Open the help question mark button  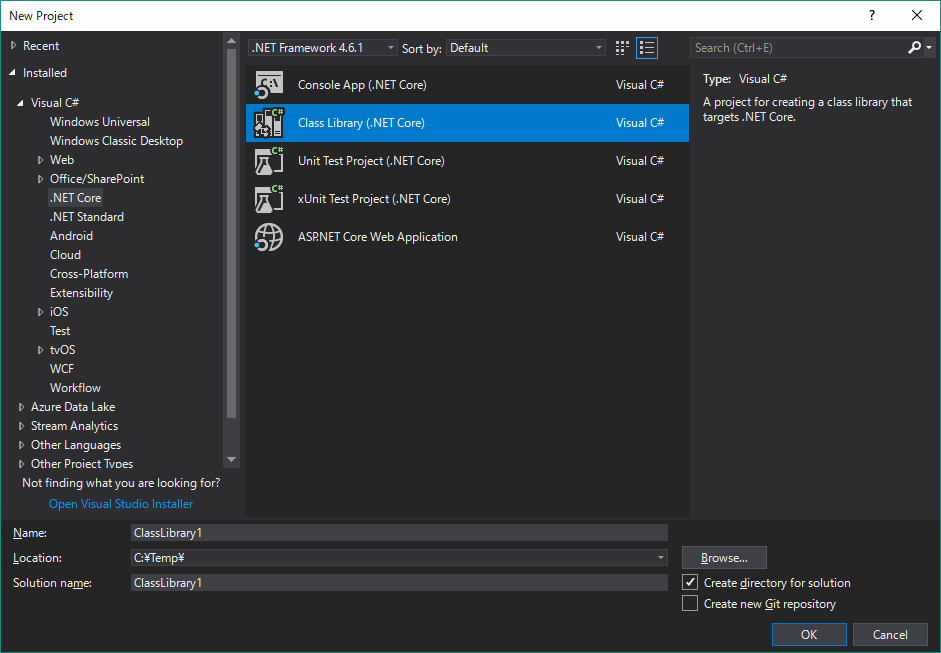click(x=872, y=16)
